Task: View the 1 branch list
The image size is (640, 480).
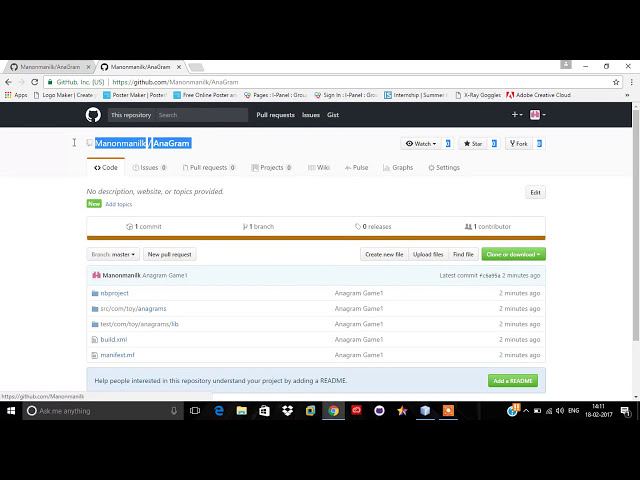Action: (258, 227)
